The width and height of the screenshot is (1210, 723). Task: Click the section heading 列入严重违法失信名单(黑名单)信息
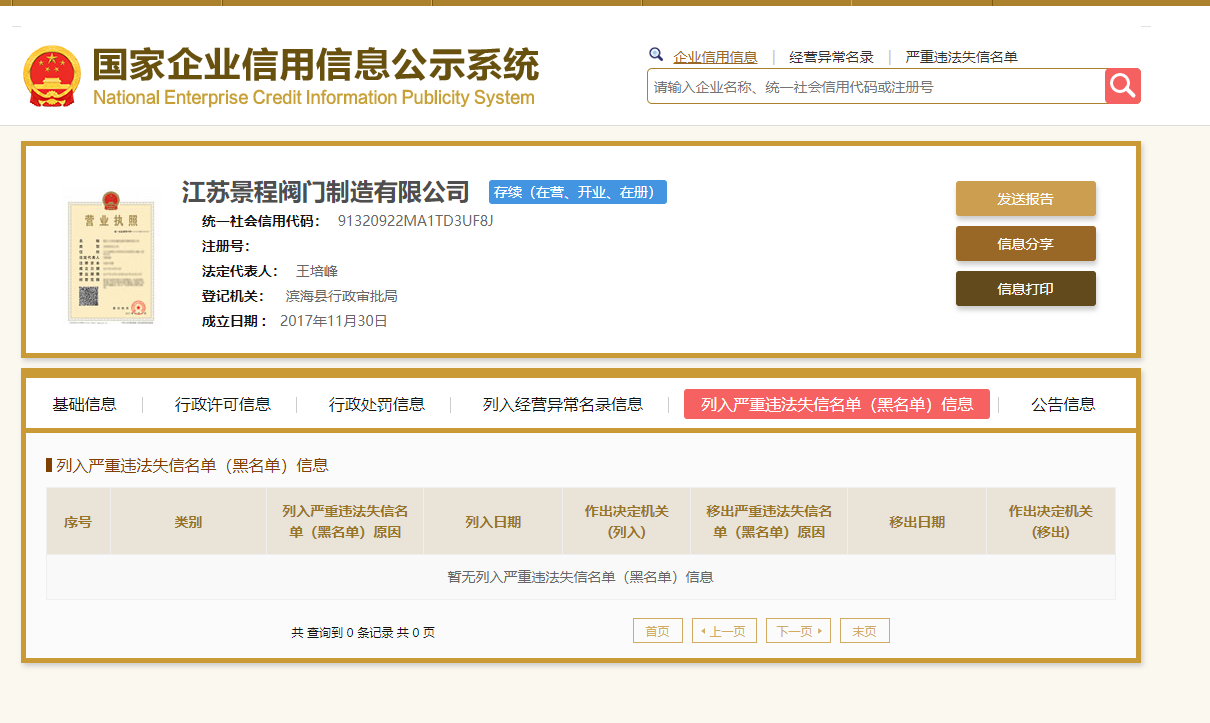click(192, 465)
